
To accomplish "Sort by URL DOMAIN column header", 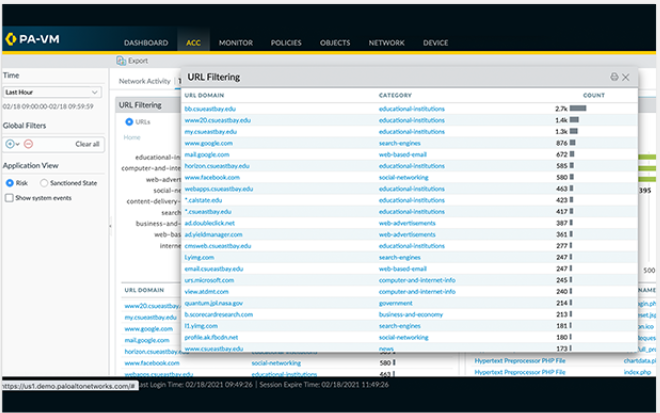I will (x=204, y=95).
